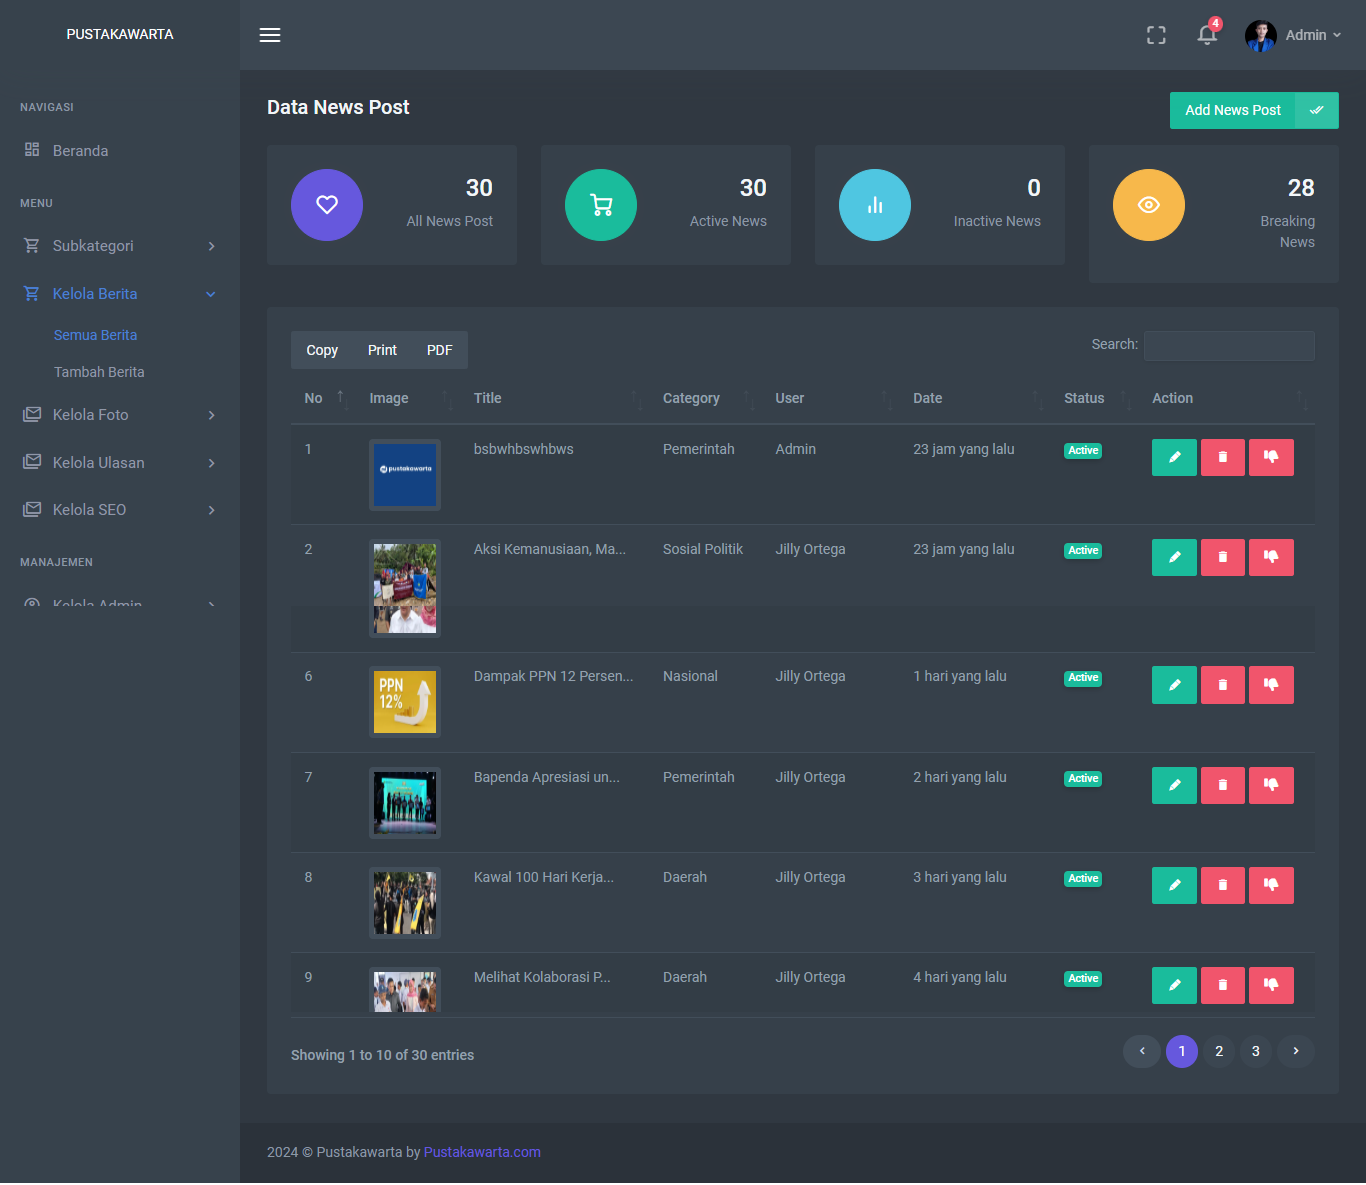Expand the Kelola Foto menu
This screenshot has width=1366, height=1185.
point(120,415)
